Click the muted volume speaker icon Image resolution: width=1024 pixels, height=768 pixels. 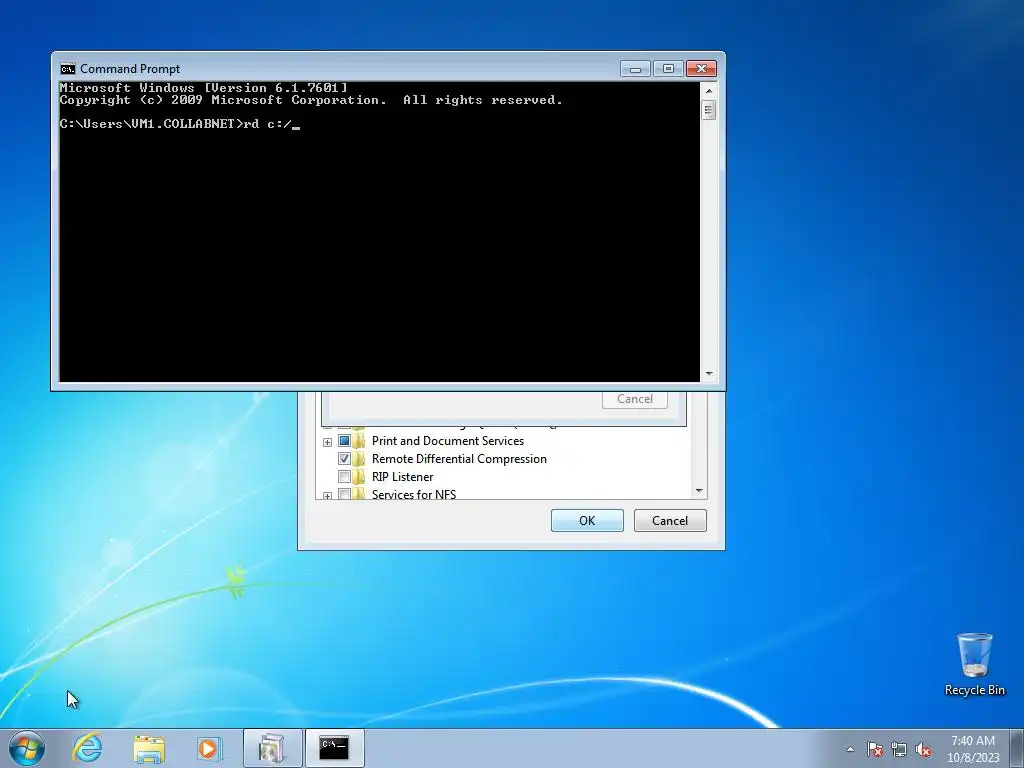pyautogui.click(x=923, y=749)
